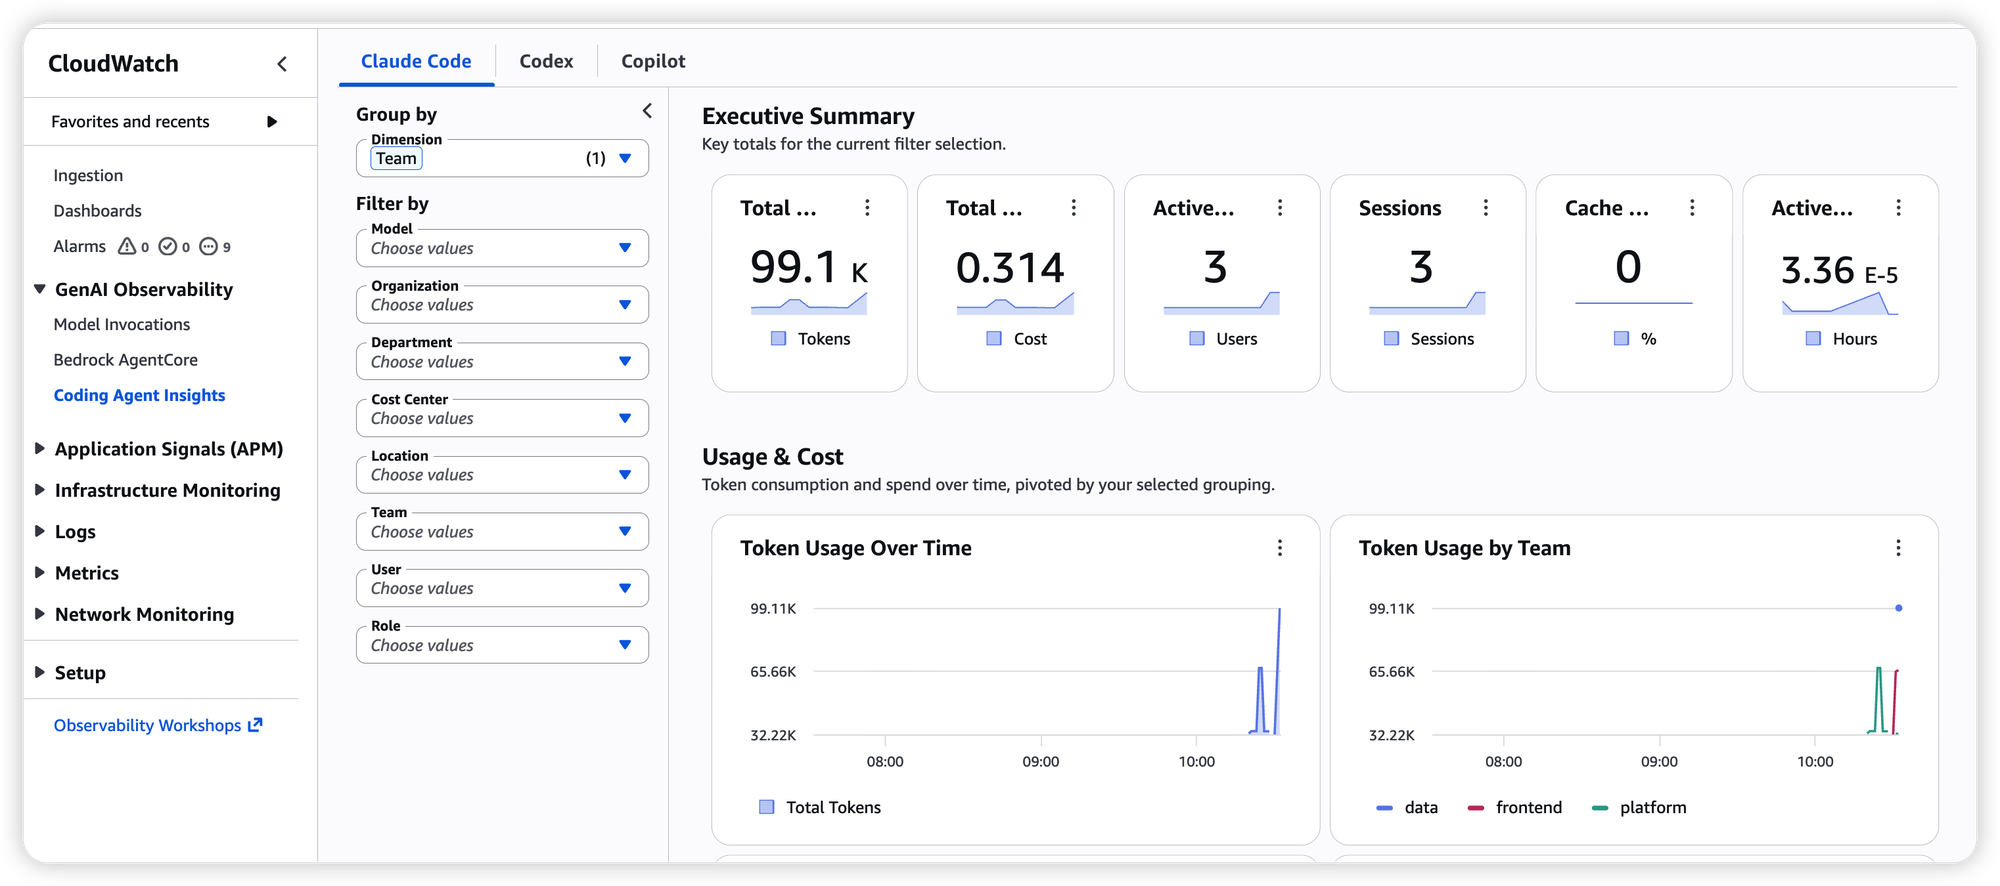The width and height of the screenshot is (2000, 886).
Task: Collapse the CloudWatch navigation sidebar
Action: [x=282, y=64]
